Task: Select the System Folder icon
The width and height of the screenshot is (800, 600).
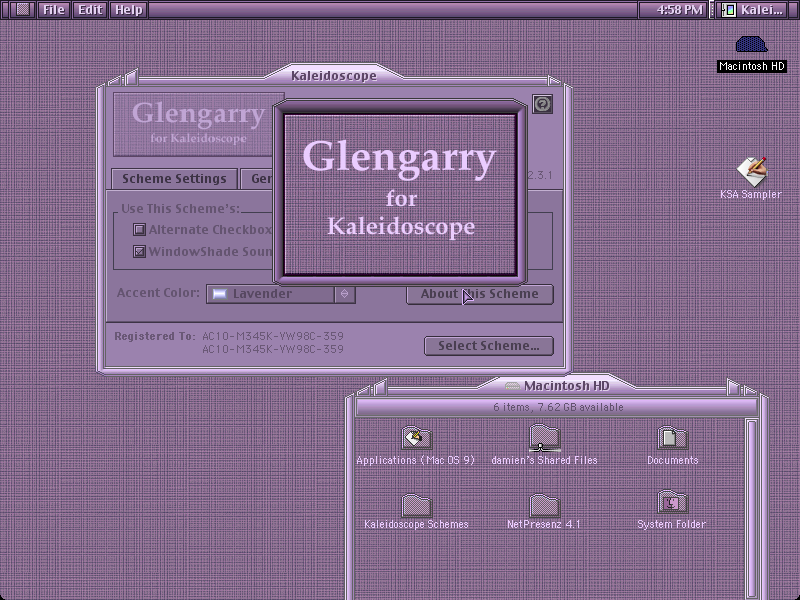Action: tap(672, 503)
